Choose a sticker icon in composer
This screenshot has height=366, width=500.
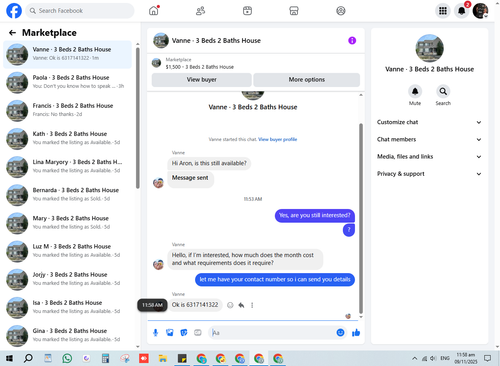184,332
